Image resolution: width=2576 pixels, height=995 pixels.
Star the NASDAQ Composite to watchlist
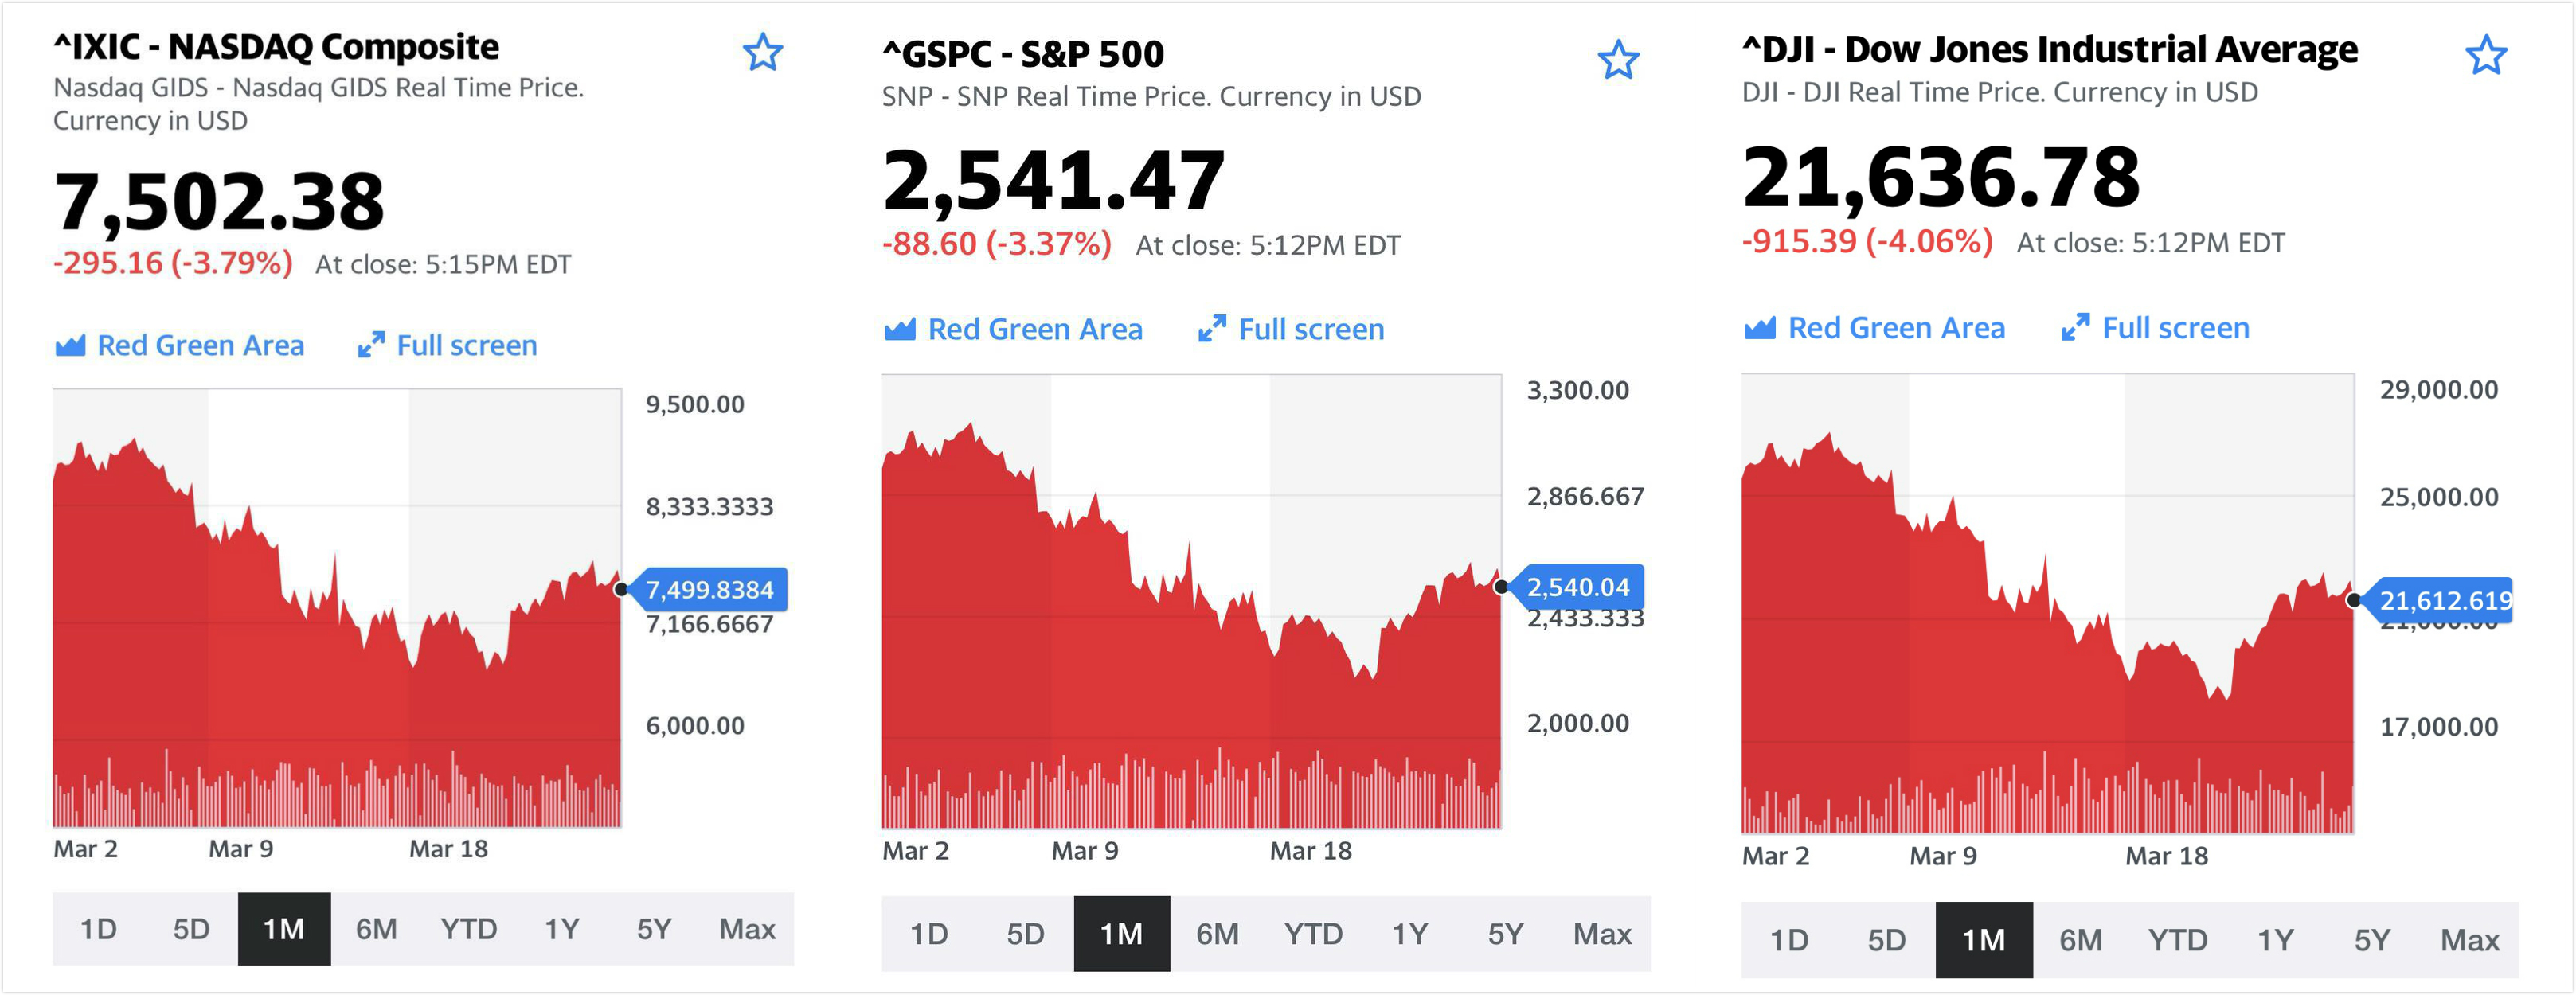[x=762, y=52]
